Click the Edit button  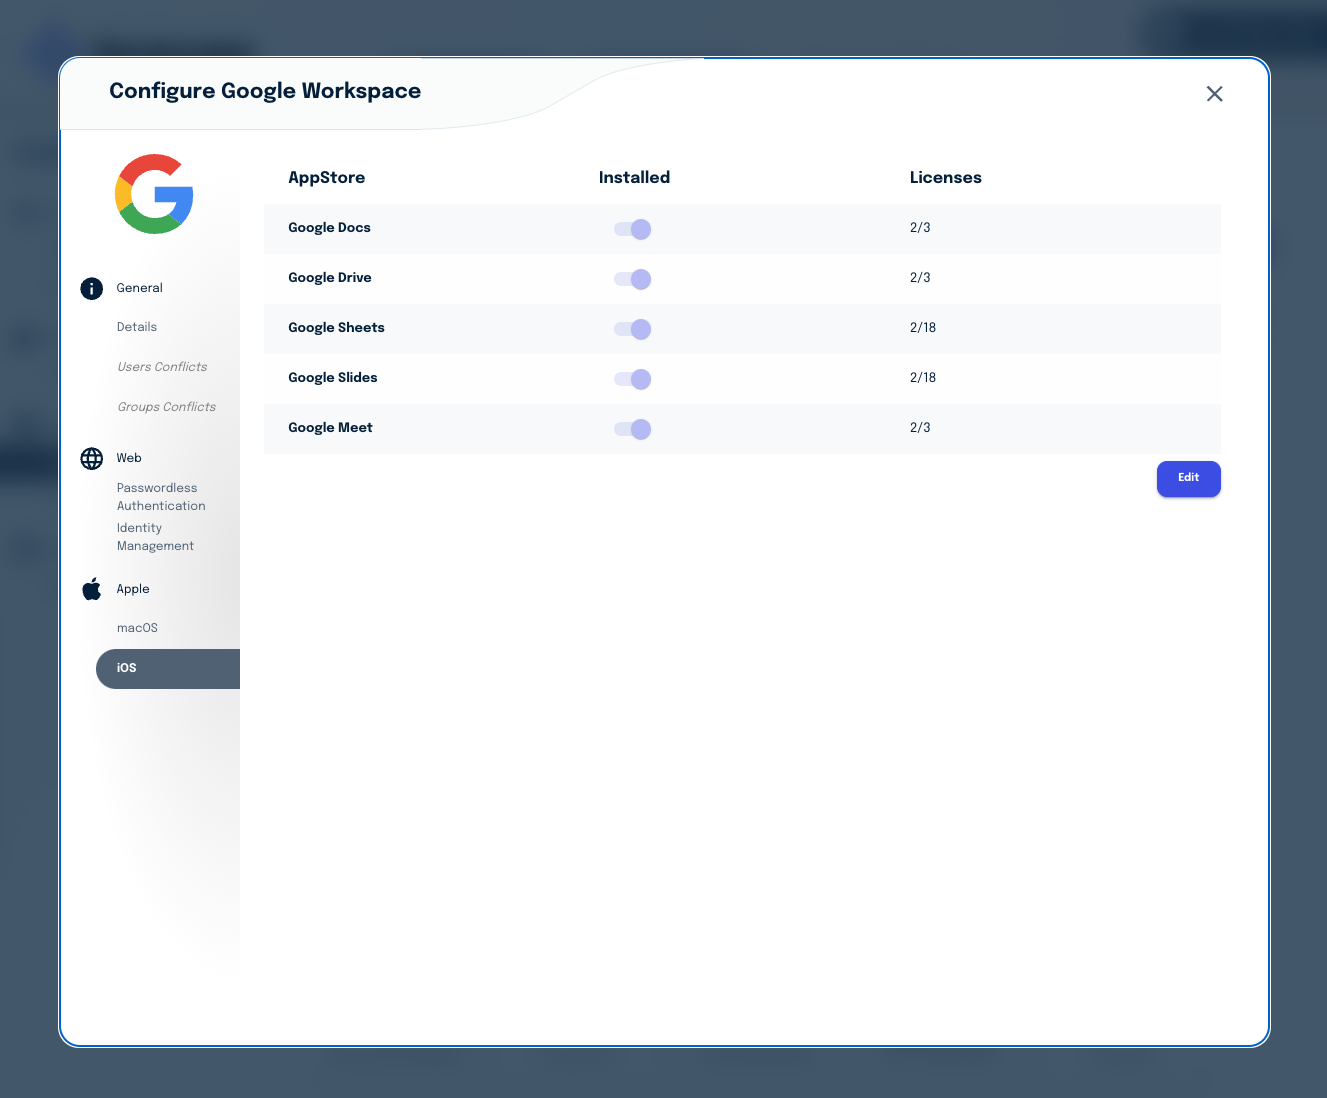1188,478
